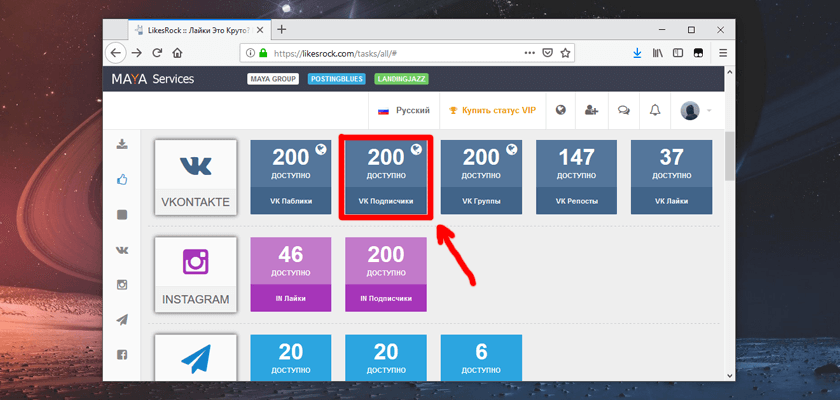
Task: Open the user avatar profile dropdown
Action: 695,110
